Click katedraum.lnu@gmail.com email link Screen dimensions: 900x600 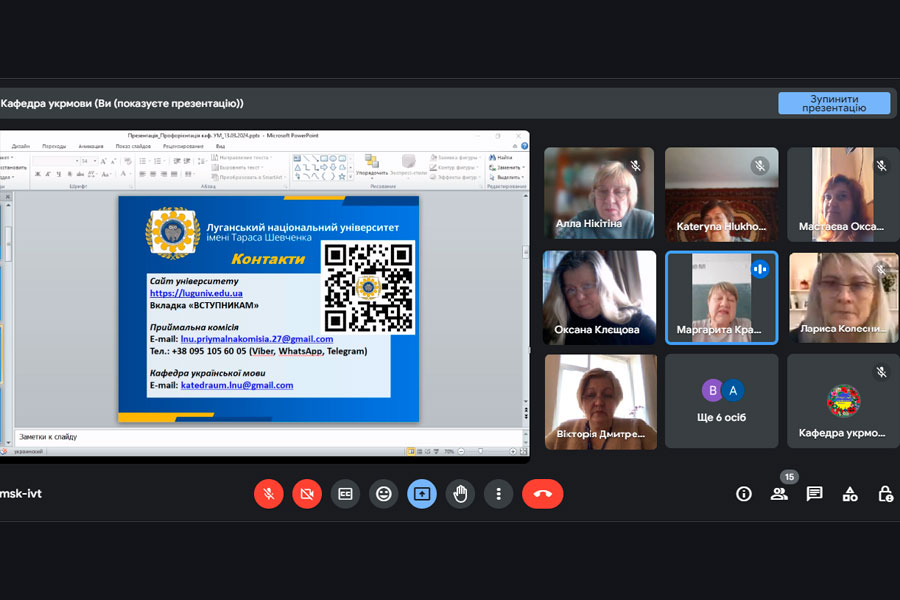point(237,385)
